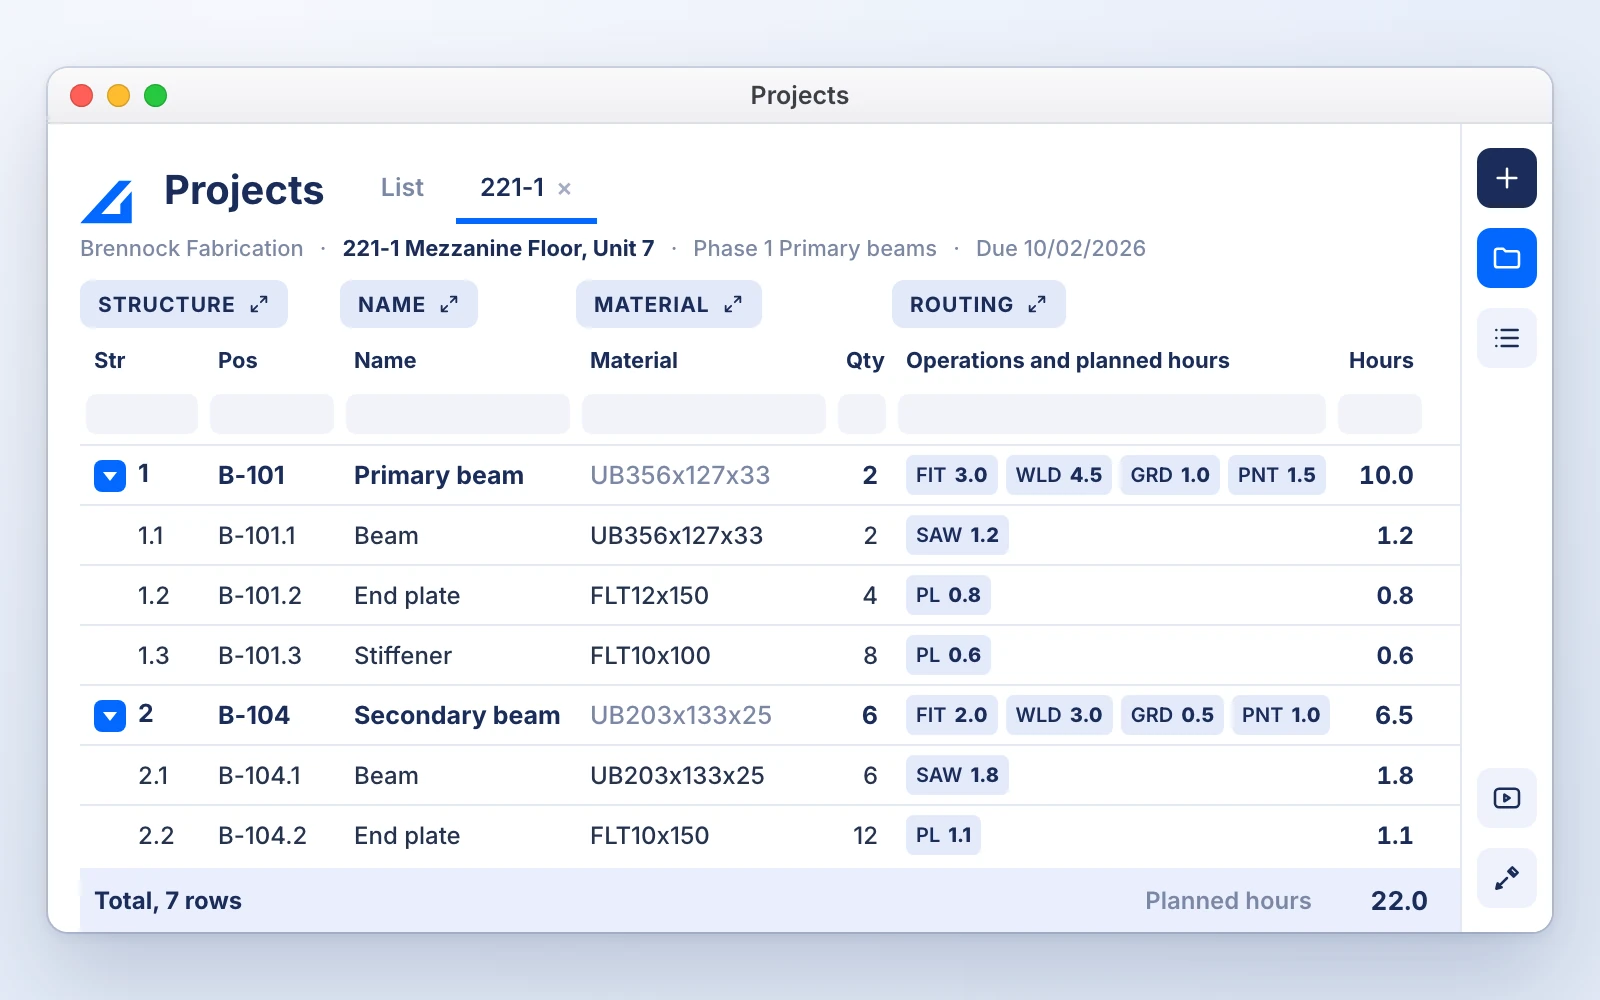Viewport: 1600px width, 1000px height.
Task: Click the Brennock Fabrication breadcrumb
Action: coord(192,248)
